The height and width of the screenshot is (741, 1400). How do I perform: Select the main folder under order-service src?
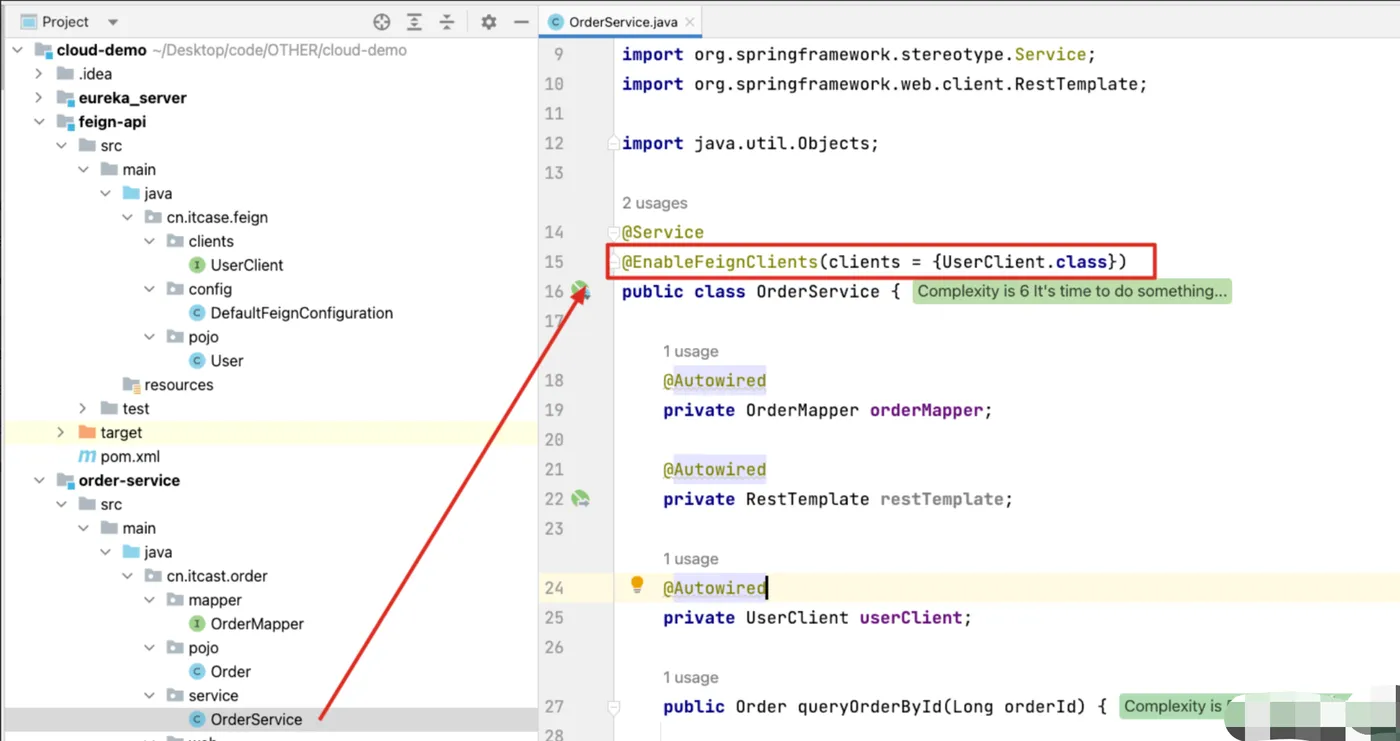(x=139, y=528)
